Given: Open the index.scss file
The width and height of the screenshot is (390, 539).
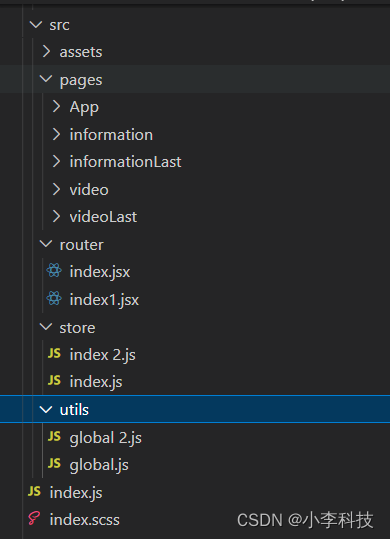Looking at the screenshot, I should 85,520.
